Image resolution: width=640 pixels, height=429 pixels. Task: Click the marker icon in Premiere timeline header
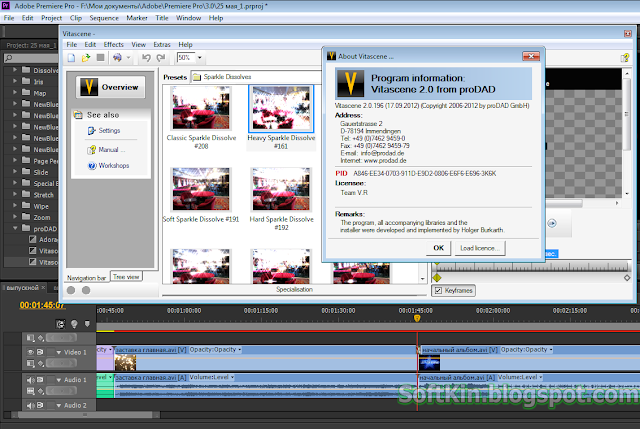click(87, 324)
